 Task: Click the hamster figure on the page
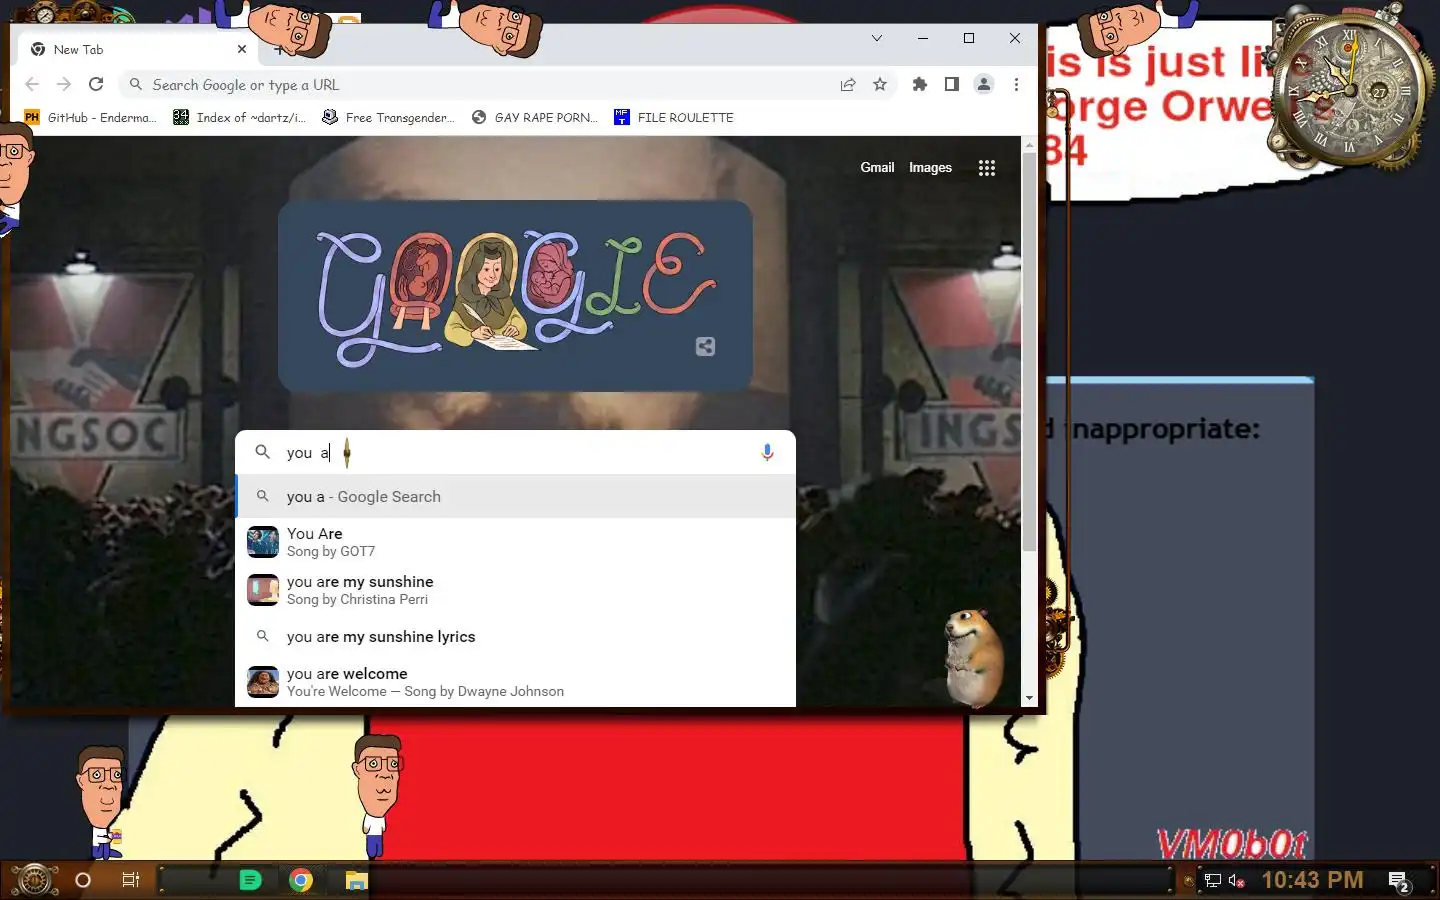(972, 657)
